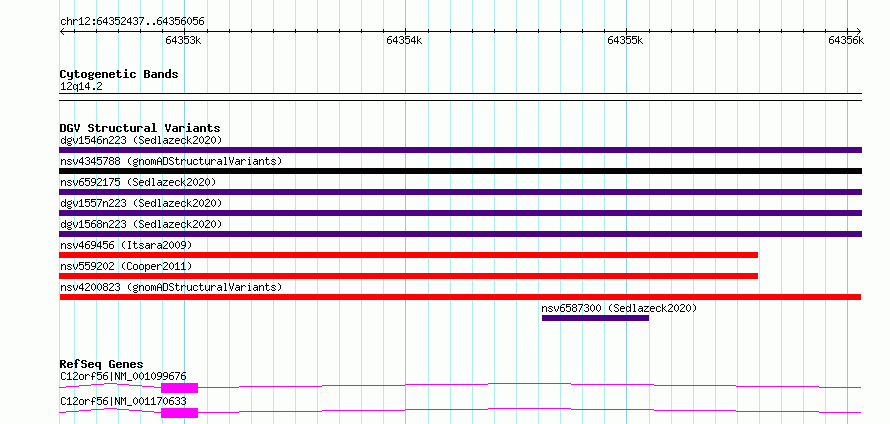Screen dimensions: 890x424
Task: Select the red bar for nsv4200823
Action: click(460, 297)
